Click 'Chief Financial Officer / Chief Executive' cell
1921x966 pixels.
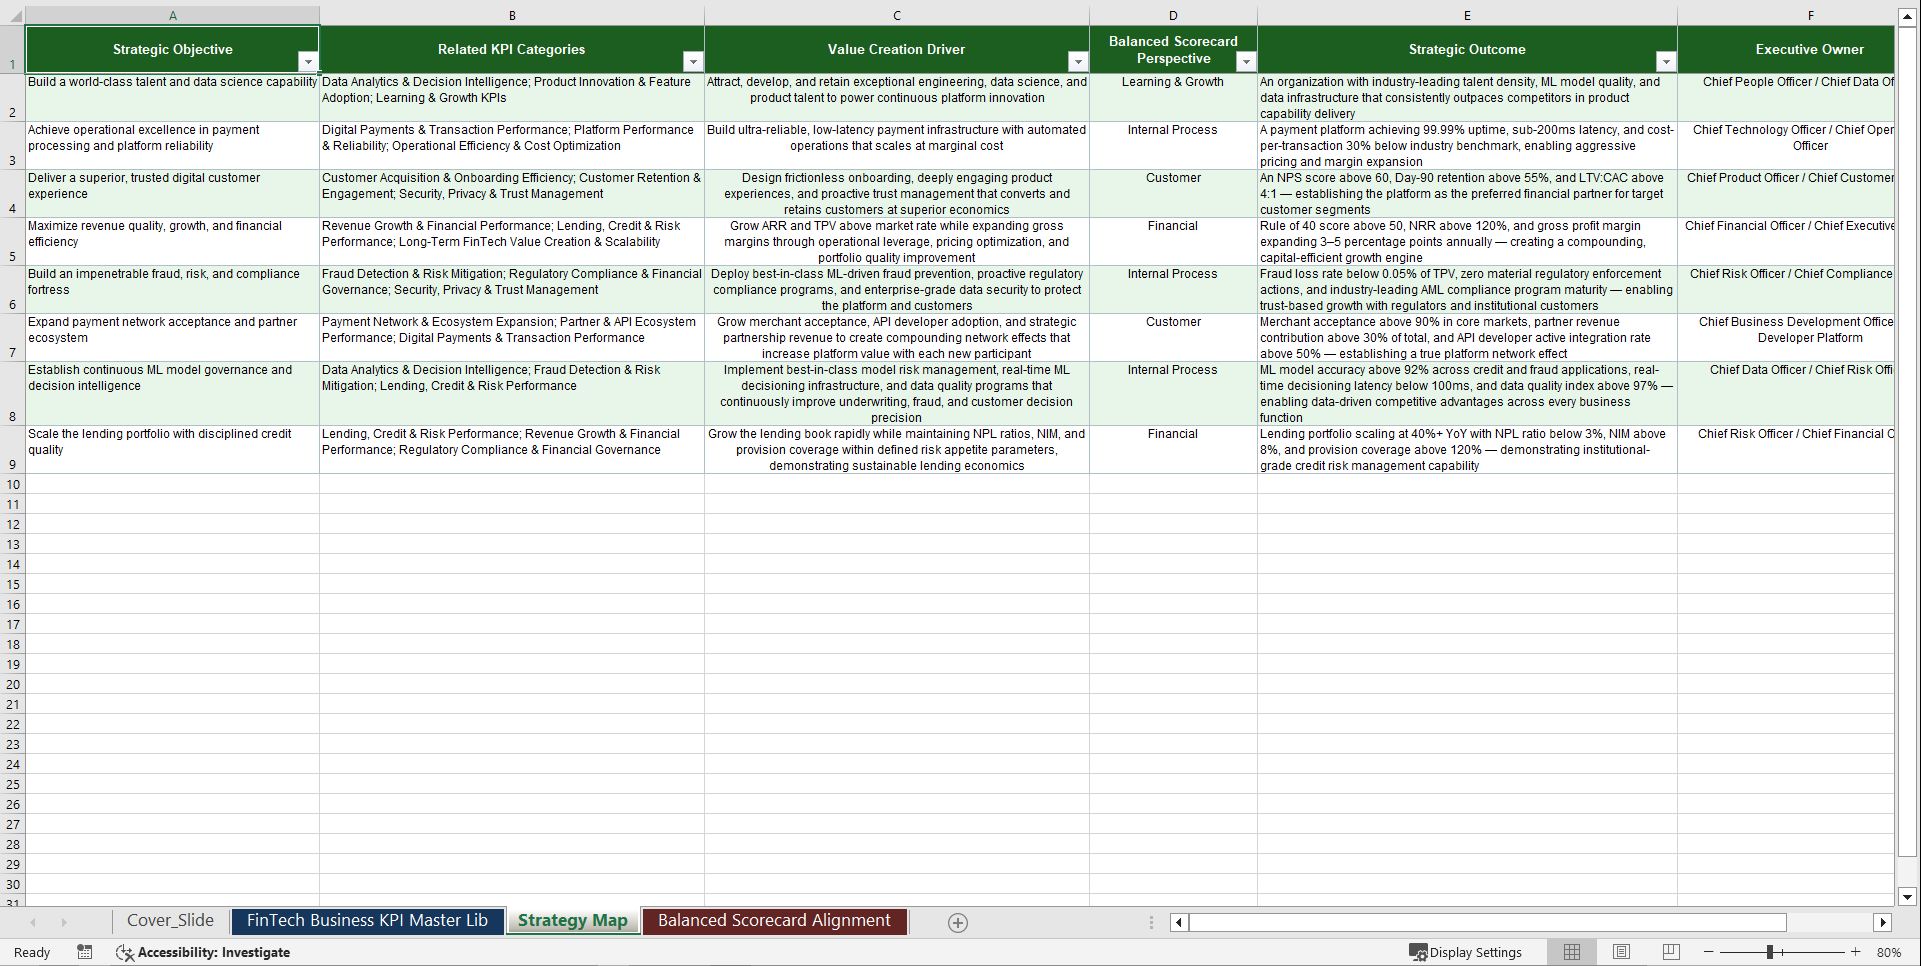1786,242
